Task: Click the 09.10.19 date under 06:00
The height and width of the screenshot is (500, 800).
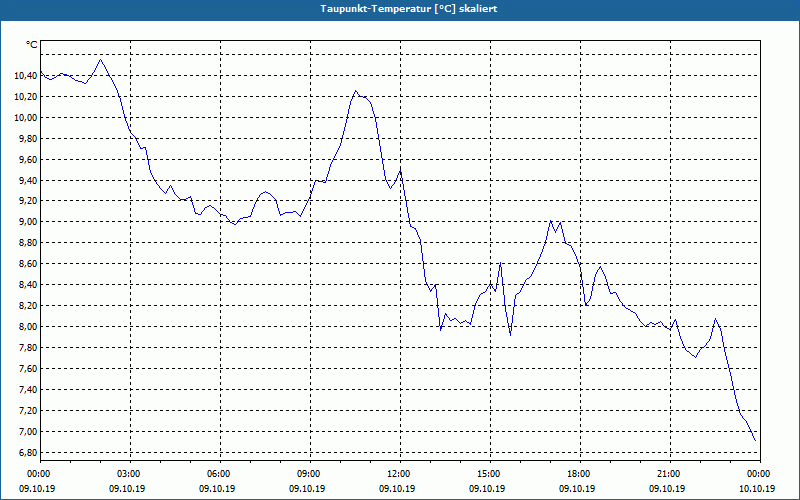Action: (x=217, y=489)
